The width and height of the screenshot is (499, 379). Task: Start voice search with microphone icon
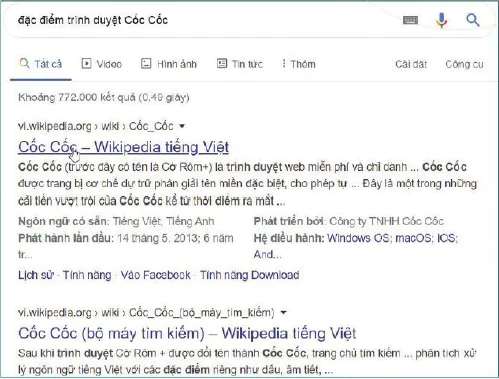[441, 20]
